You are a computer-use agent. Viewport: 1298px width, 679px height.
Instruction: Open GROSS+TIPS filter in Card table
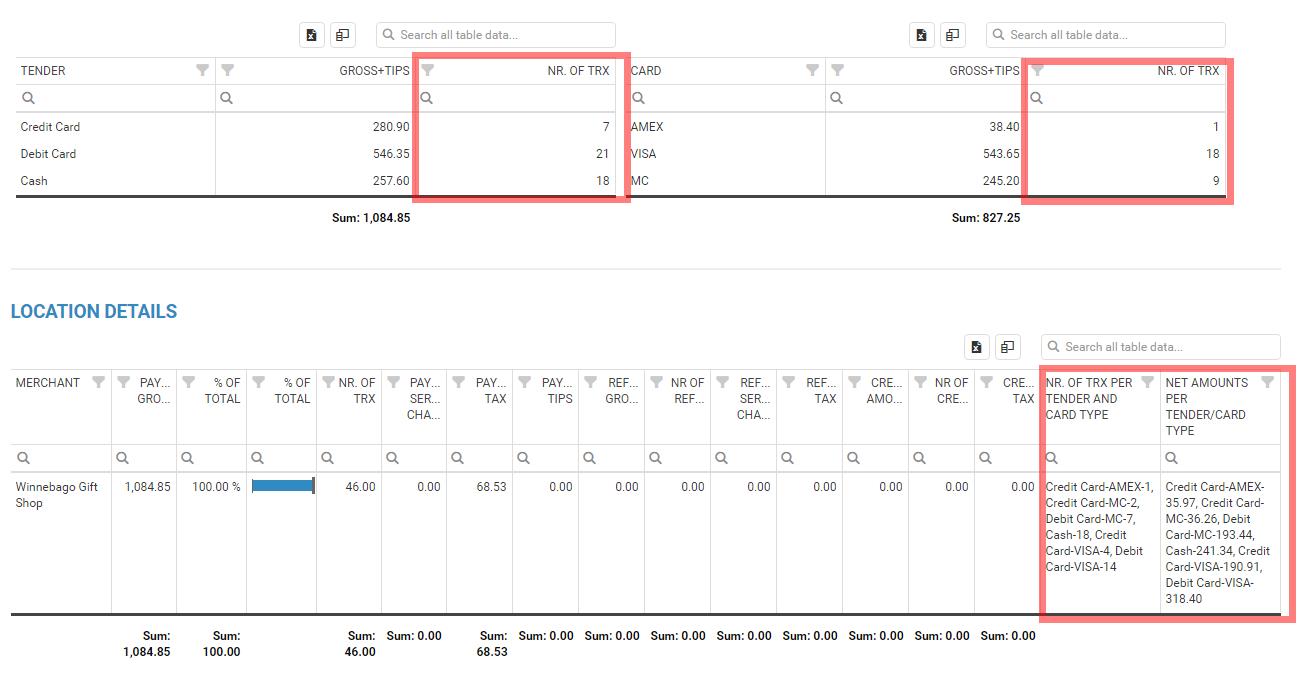coord(837,71)
